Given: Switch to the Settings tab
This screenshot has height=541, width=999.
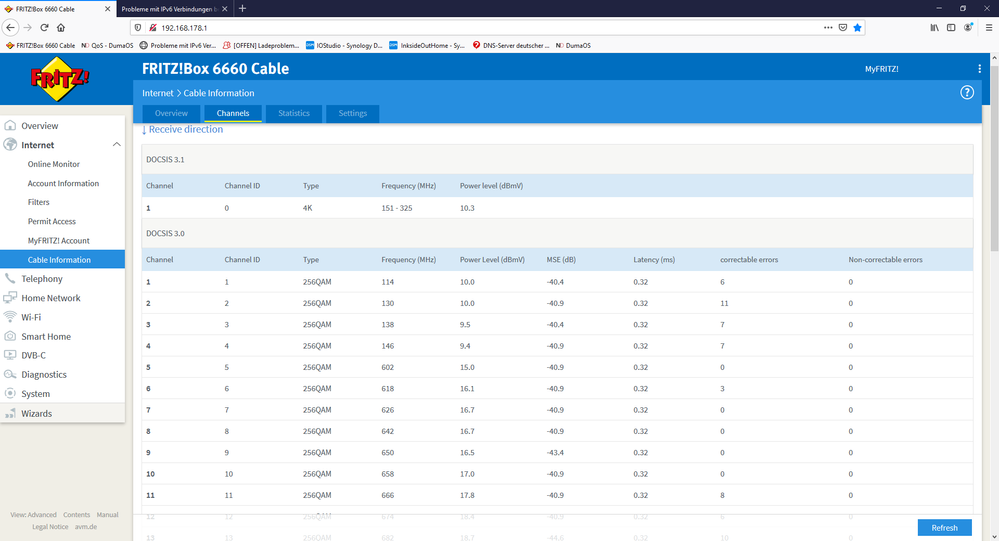Looking at the screenshot, I should pyautogui.click(x=352, y=113).
